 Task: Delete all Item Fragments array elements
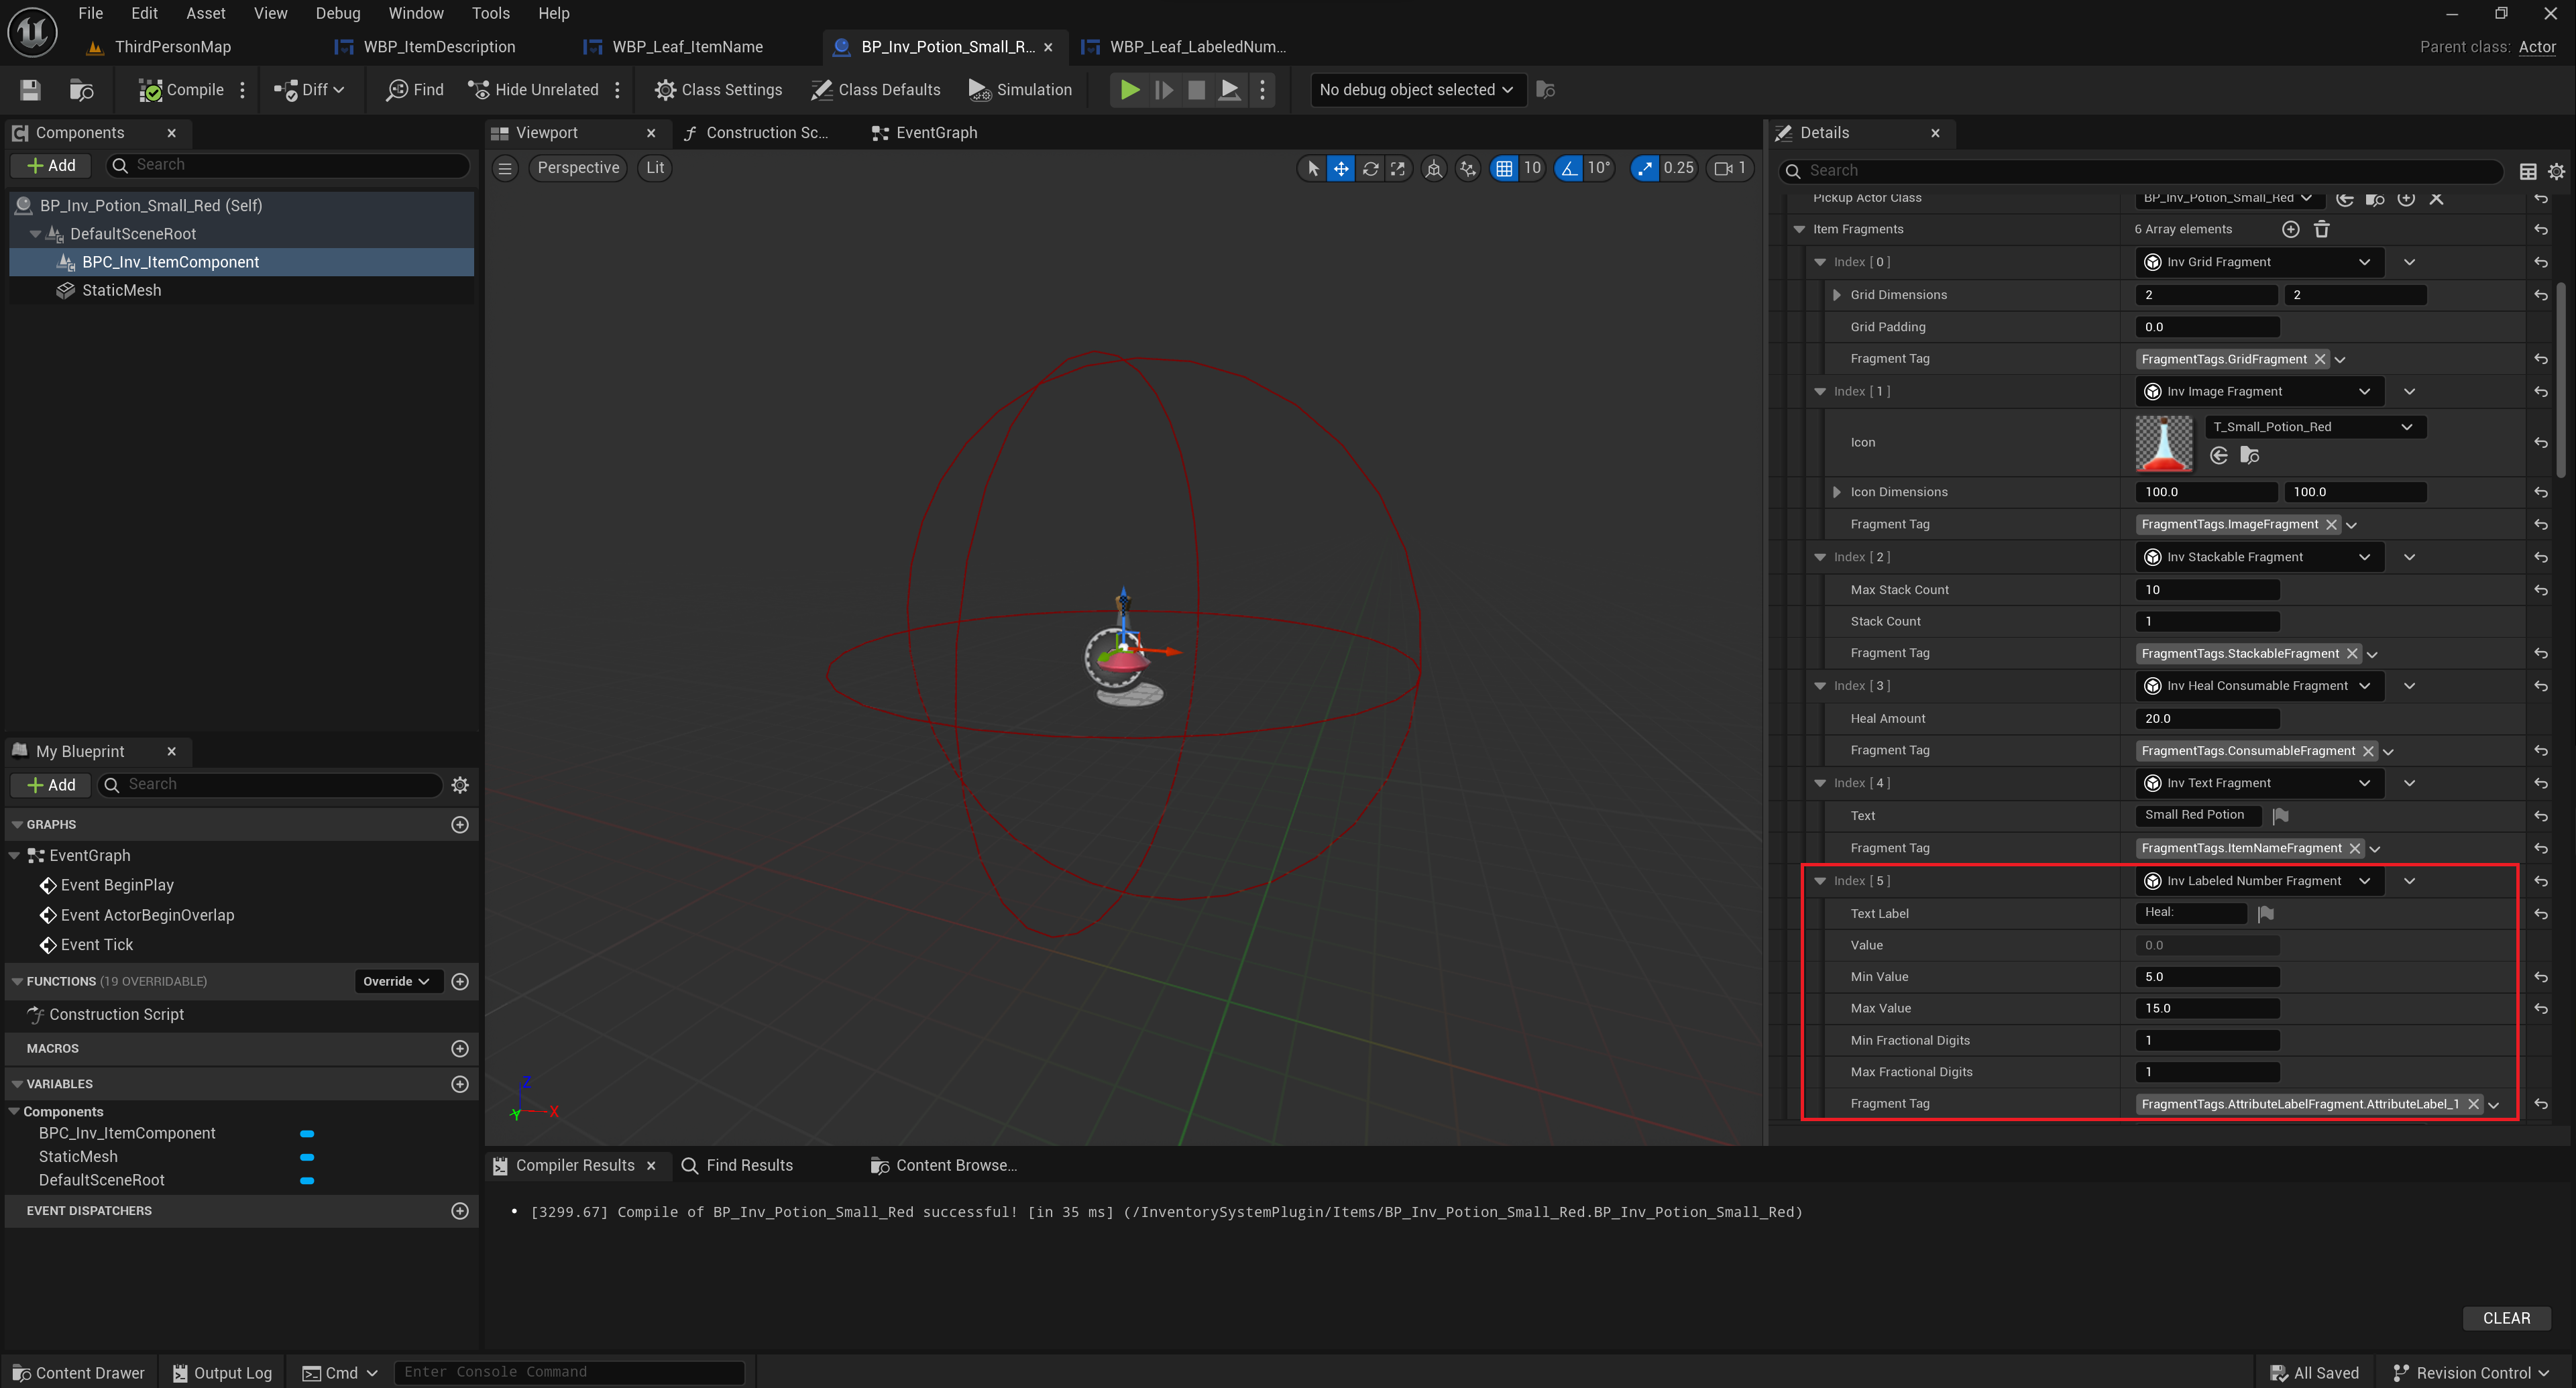2321,229
